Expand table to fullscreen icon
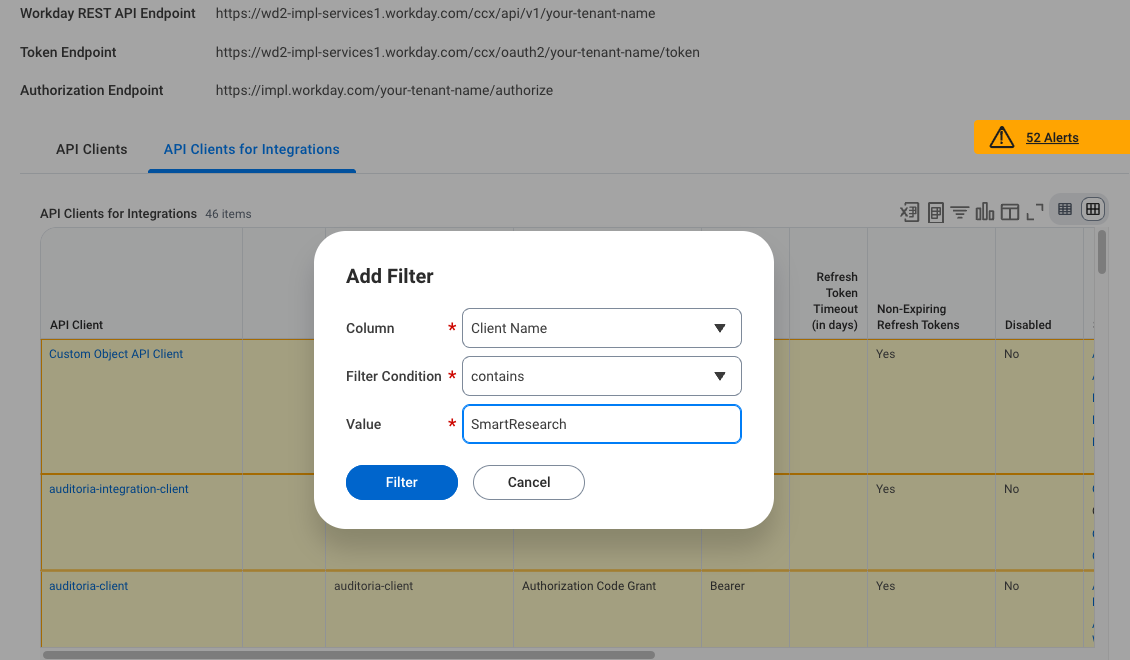Viewport: 1130px width, 660px height. (x=1035, y=212)
